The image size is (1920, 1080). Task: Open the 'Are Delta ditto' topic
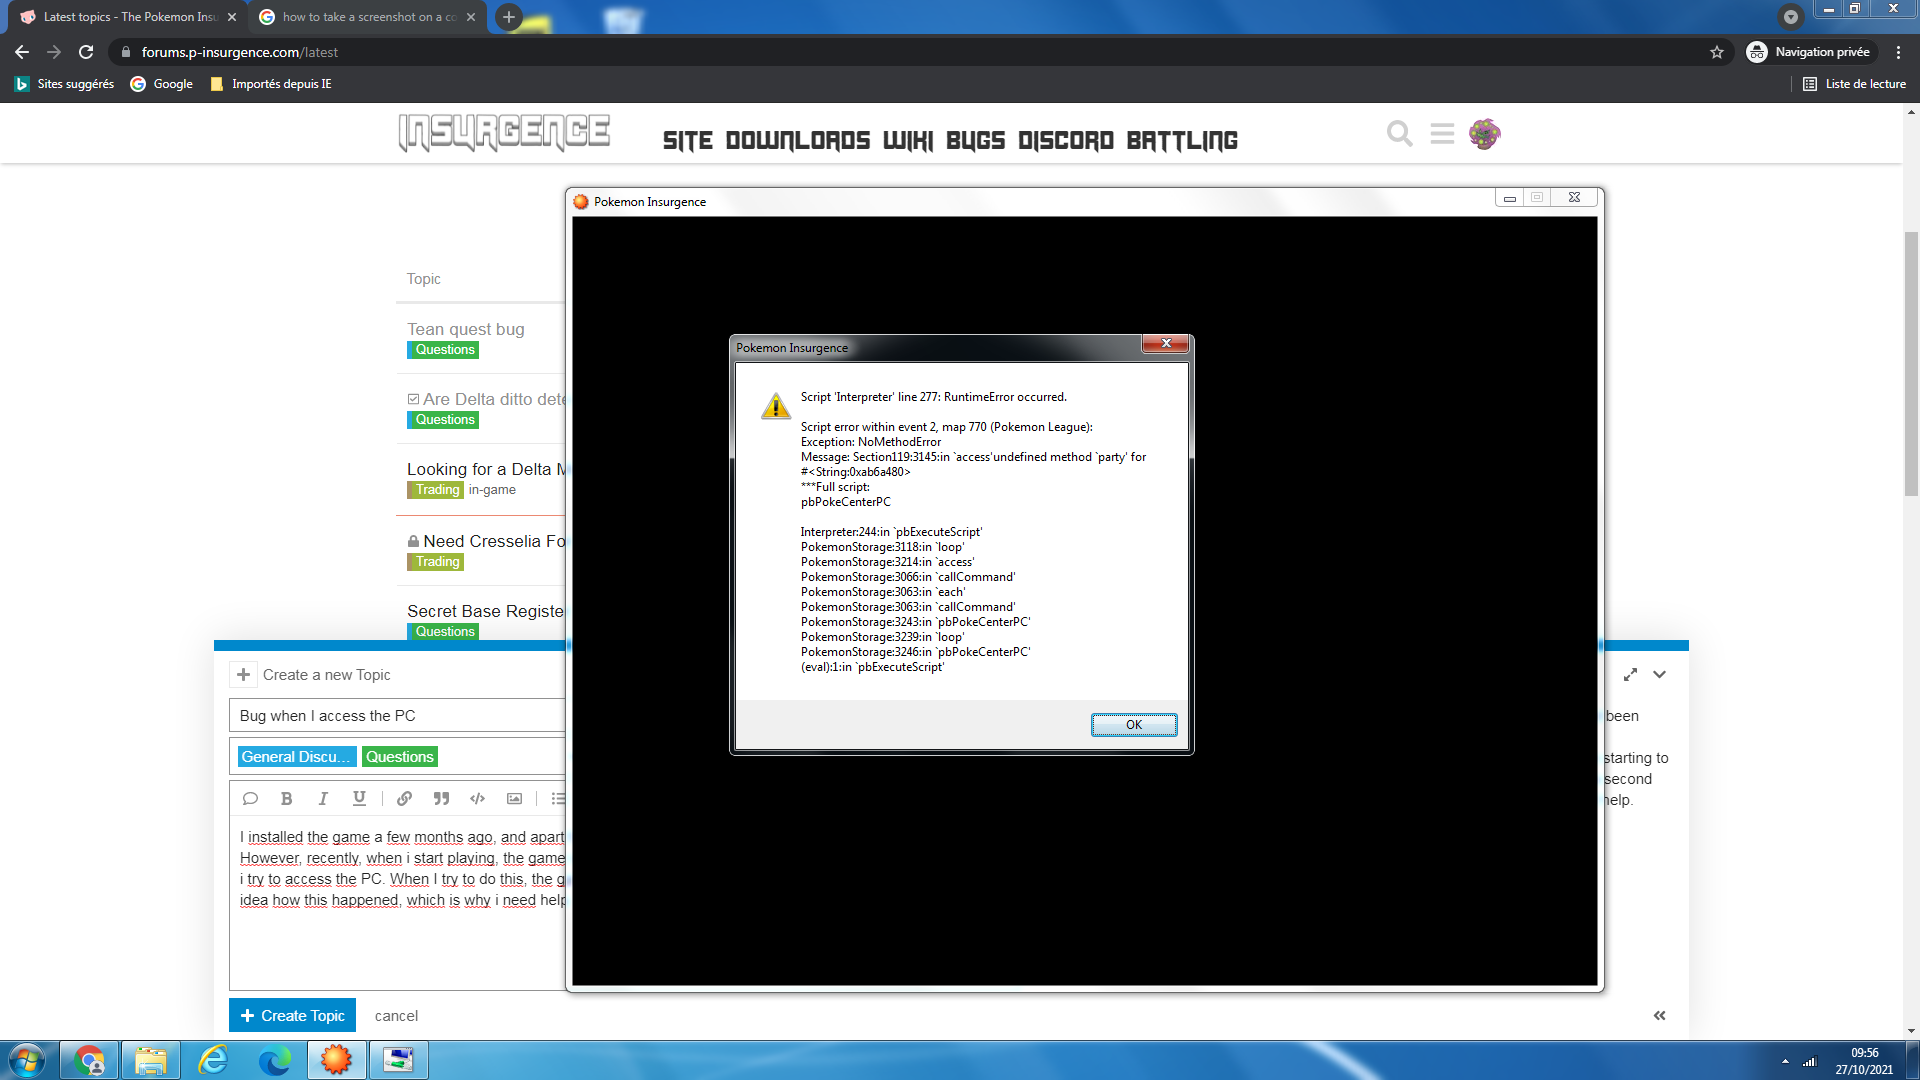[x=494, y=399]
